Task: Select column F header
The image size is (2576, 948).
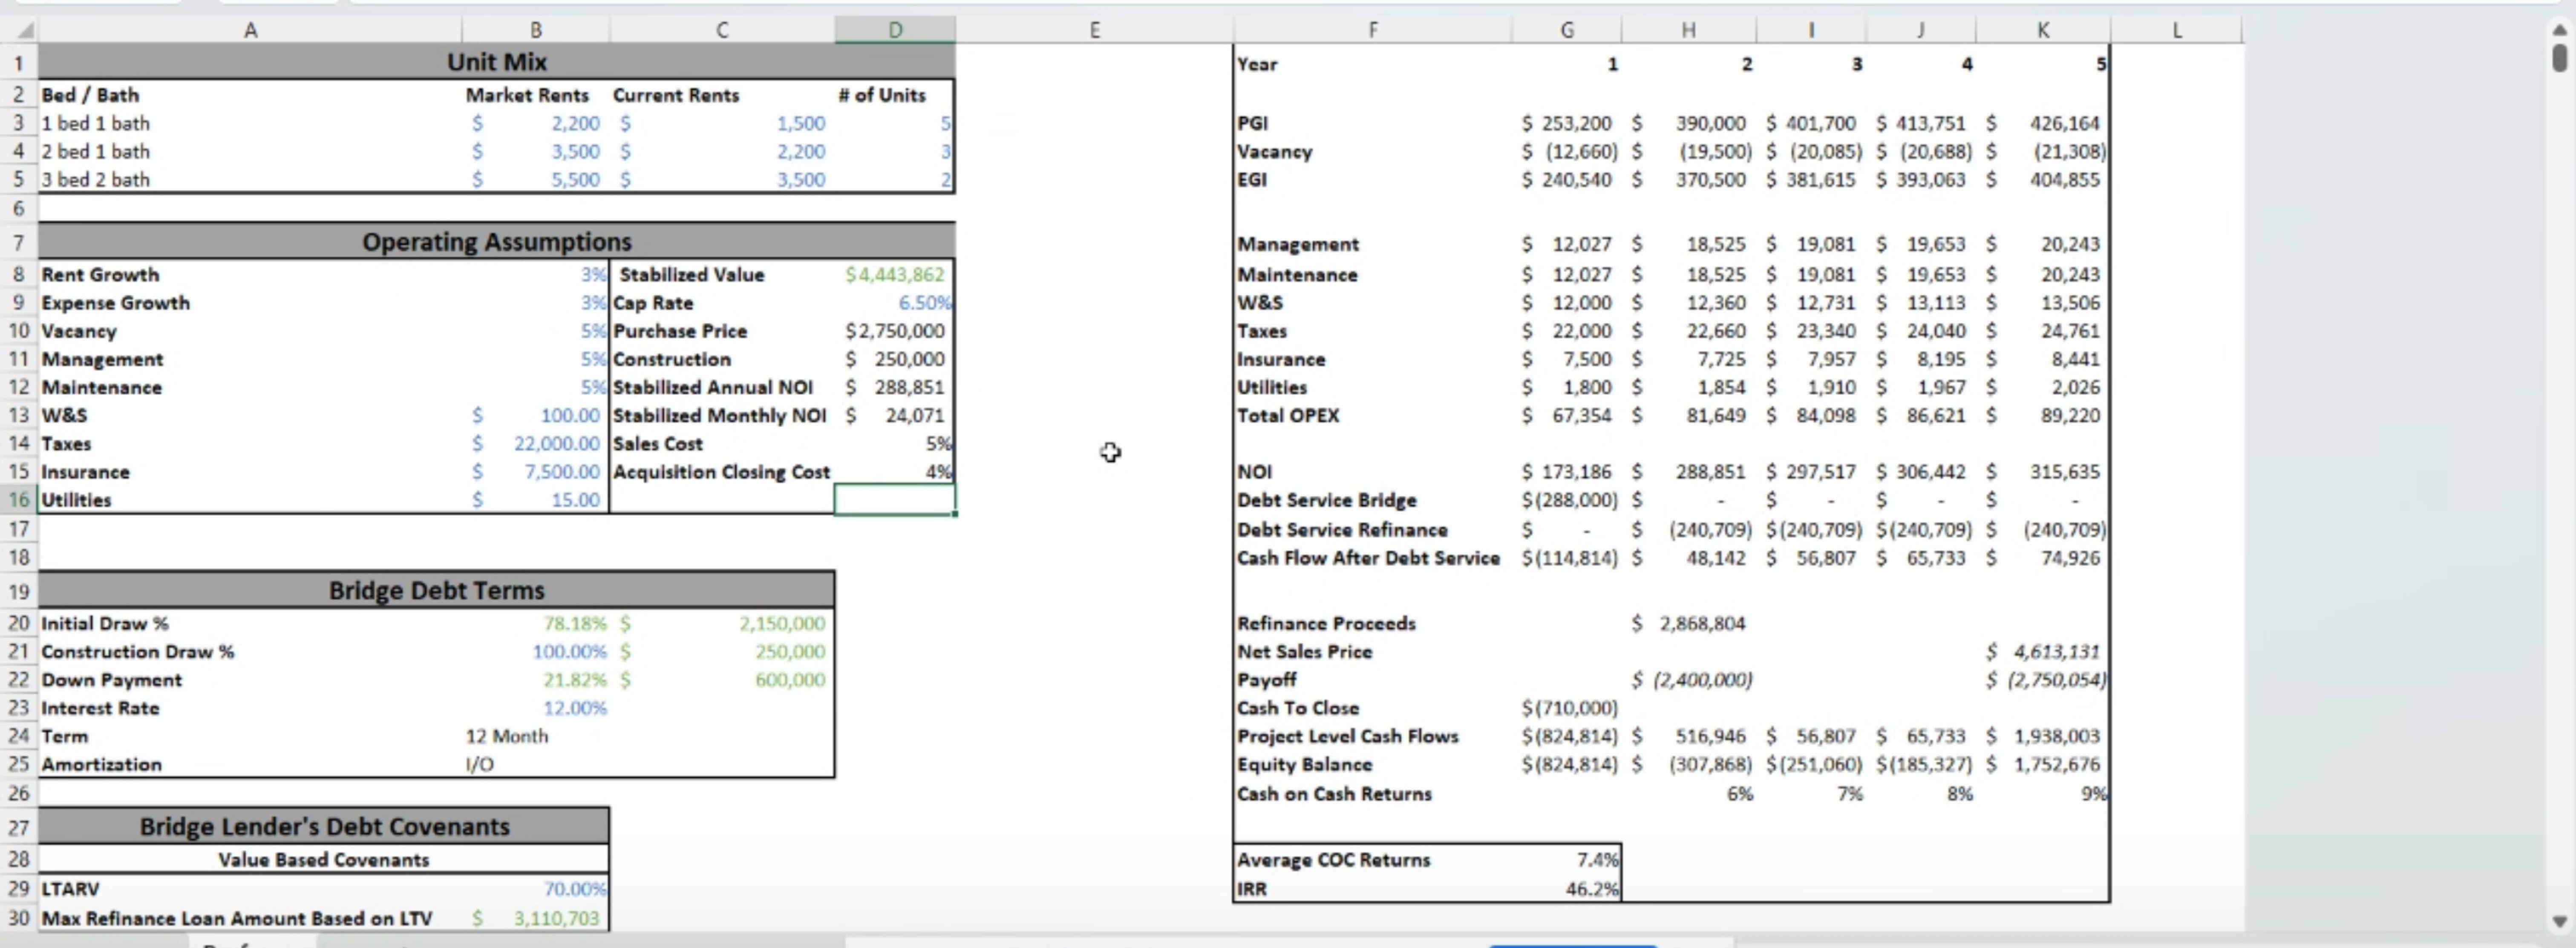Action: [1372, 30]
